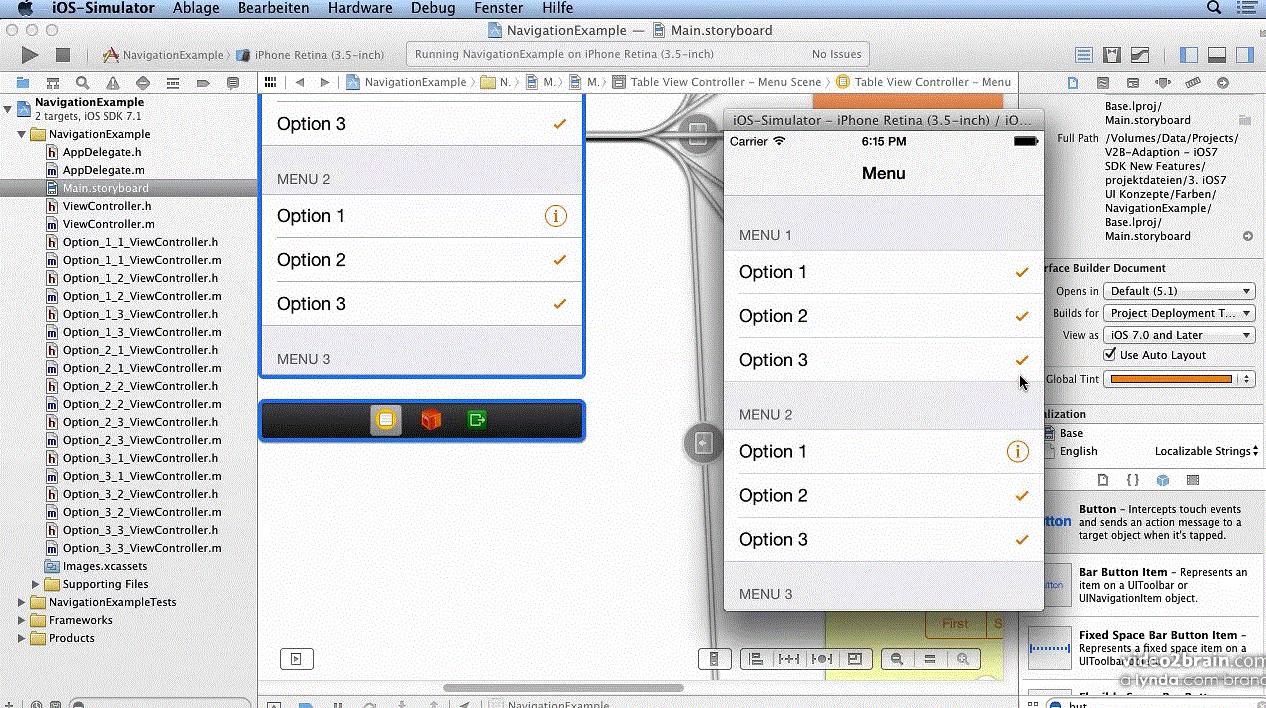
Task: Show the Code Snippet library braces tab
Action: 1133,480
